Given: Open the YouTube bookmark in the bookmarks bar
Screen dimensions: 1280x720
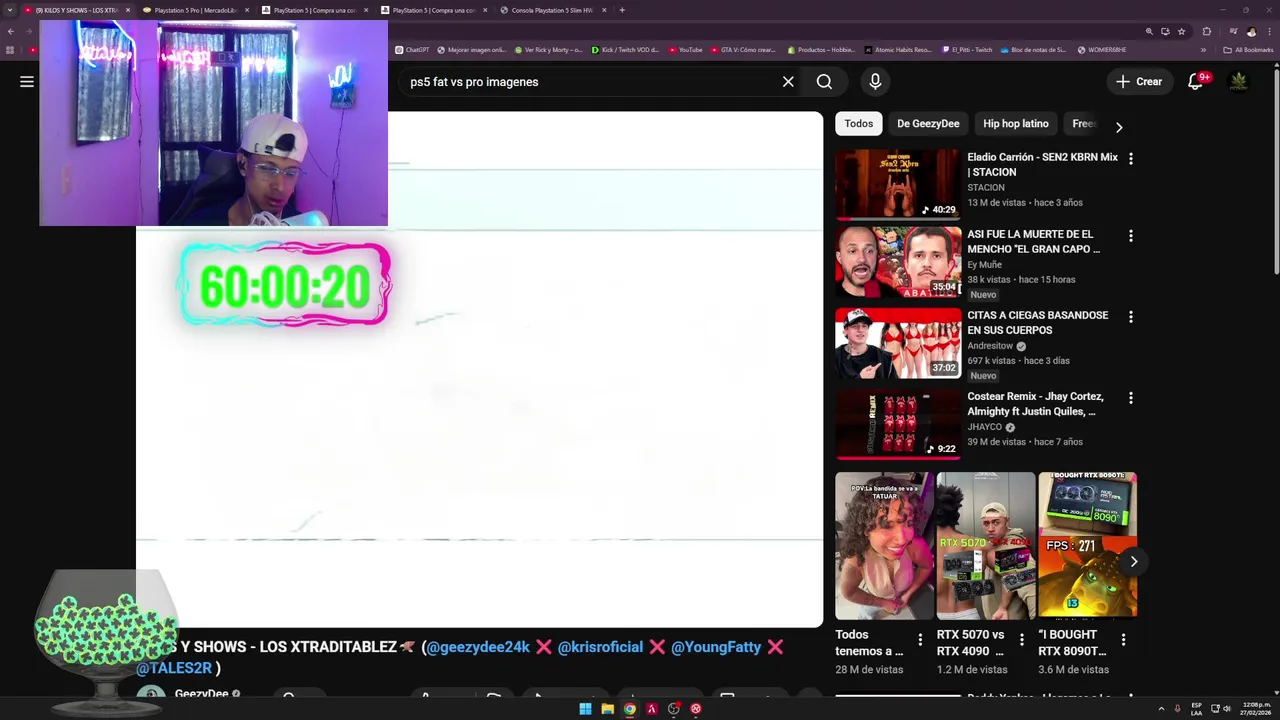Looking at the screenshot, I should 686,50.
